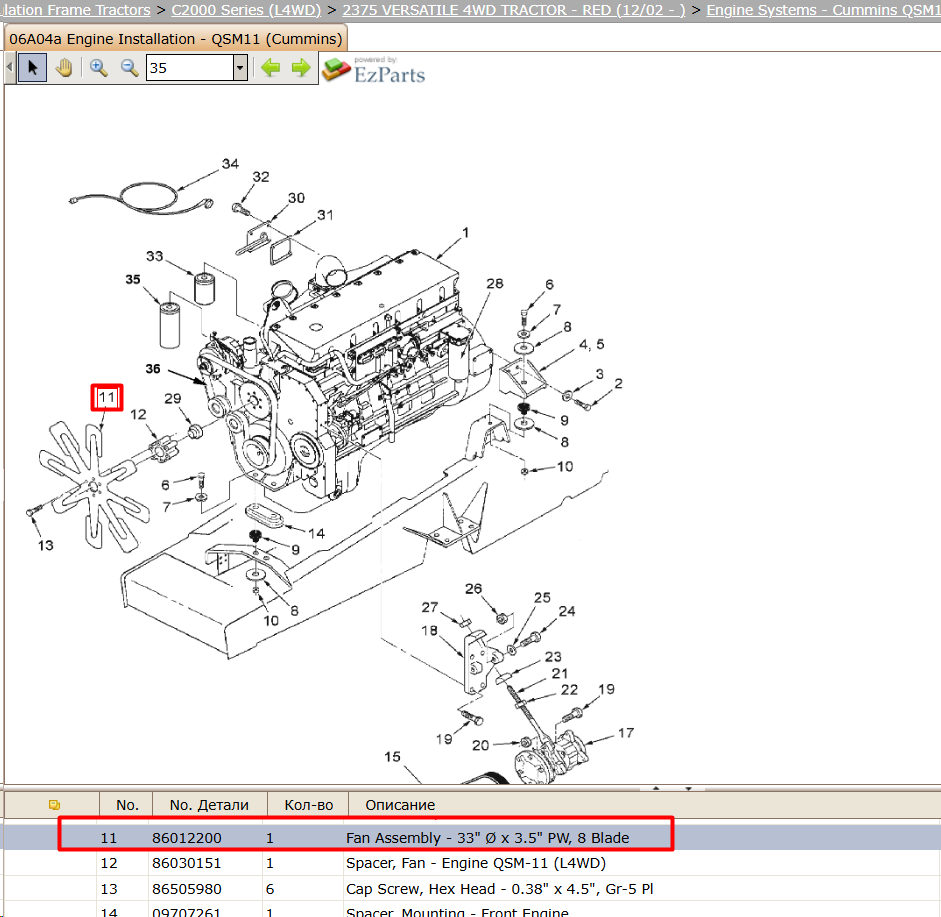Open Articulation Frame Tractors breadcrumb link
The height and width of the screenshot is (917, 941).
(76, 10)
